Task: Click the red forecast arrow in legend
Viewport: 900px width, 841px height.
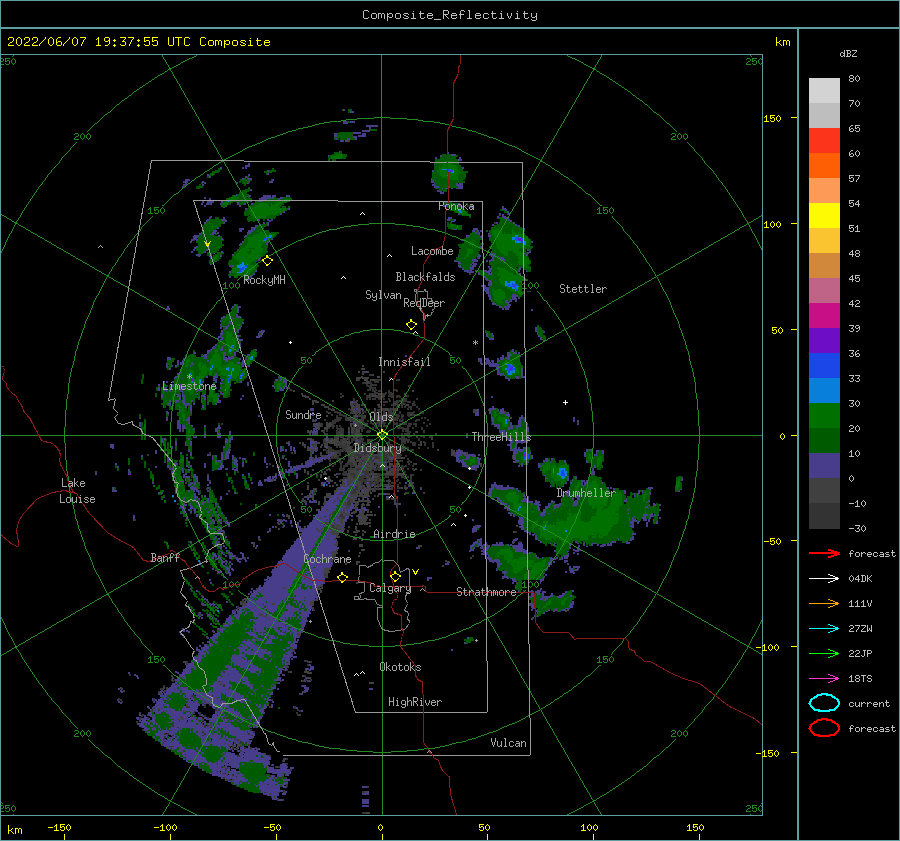Action: point(824,553)
